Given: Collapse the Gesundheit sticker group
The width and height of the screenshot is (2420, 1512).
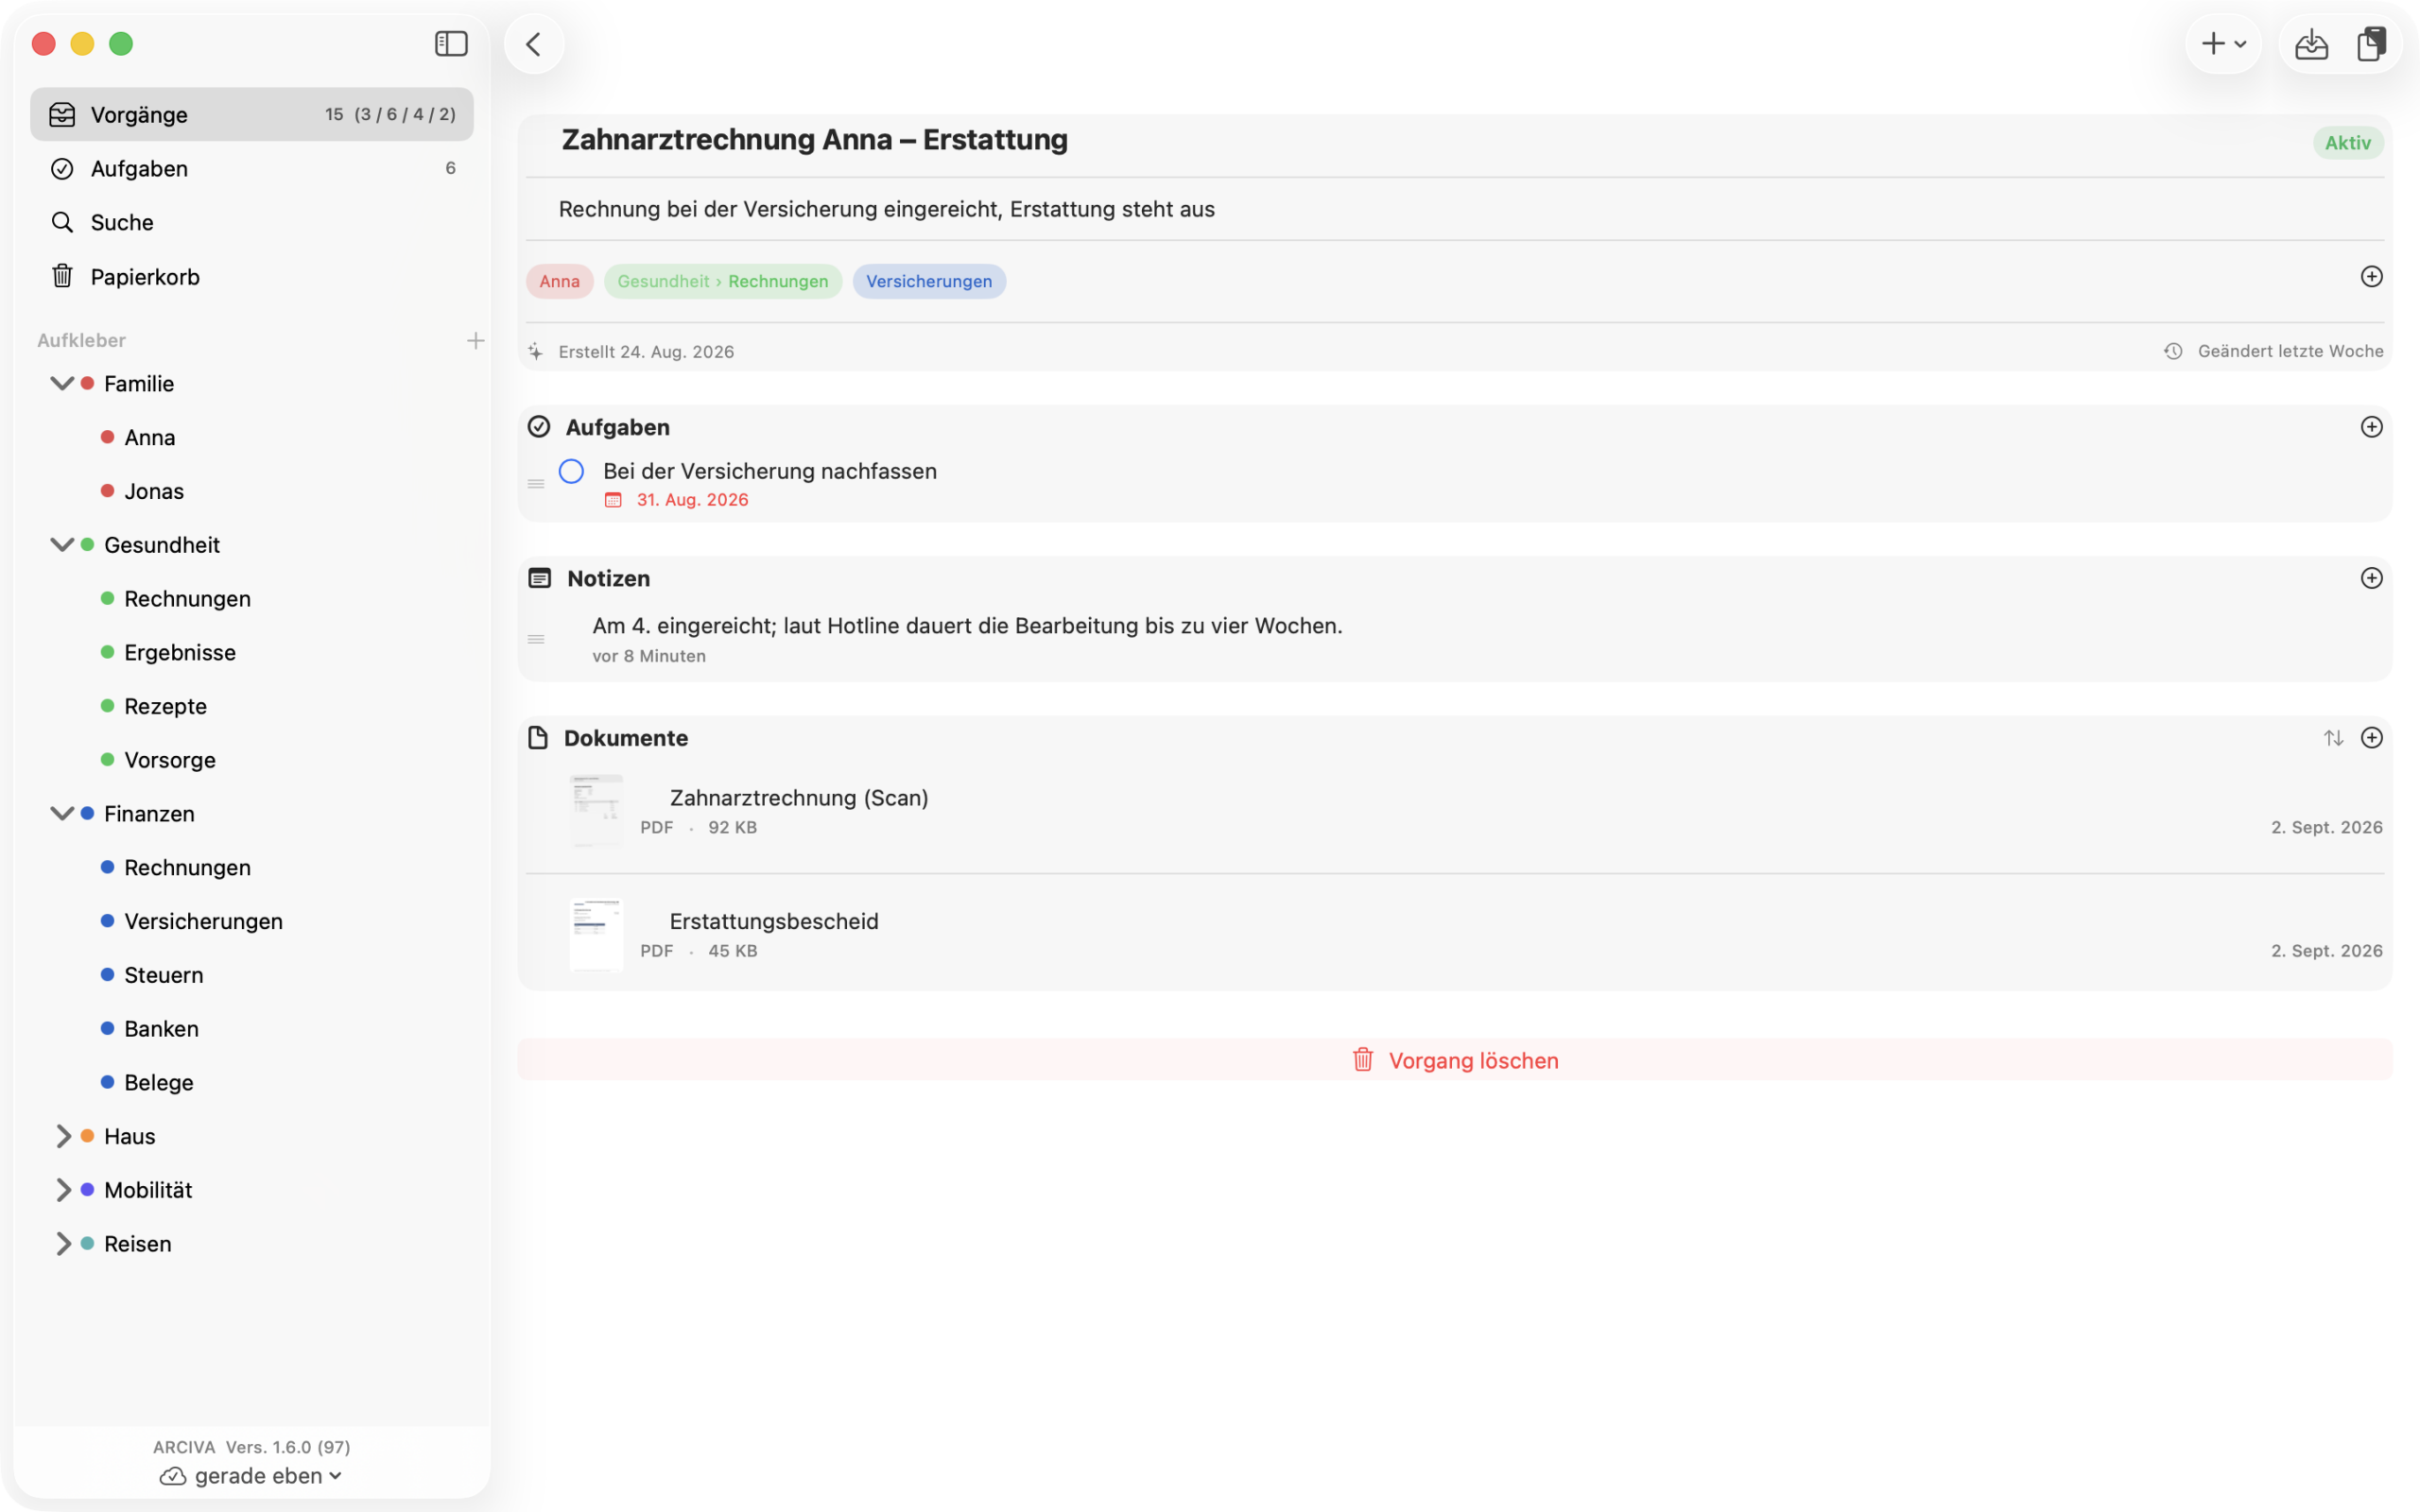Looking at the screenshot, I should pos(62,545).
